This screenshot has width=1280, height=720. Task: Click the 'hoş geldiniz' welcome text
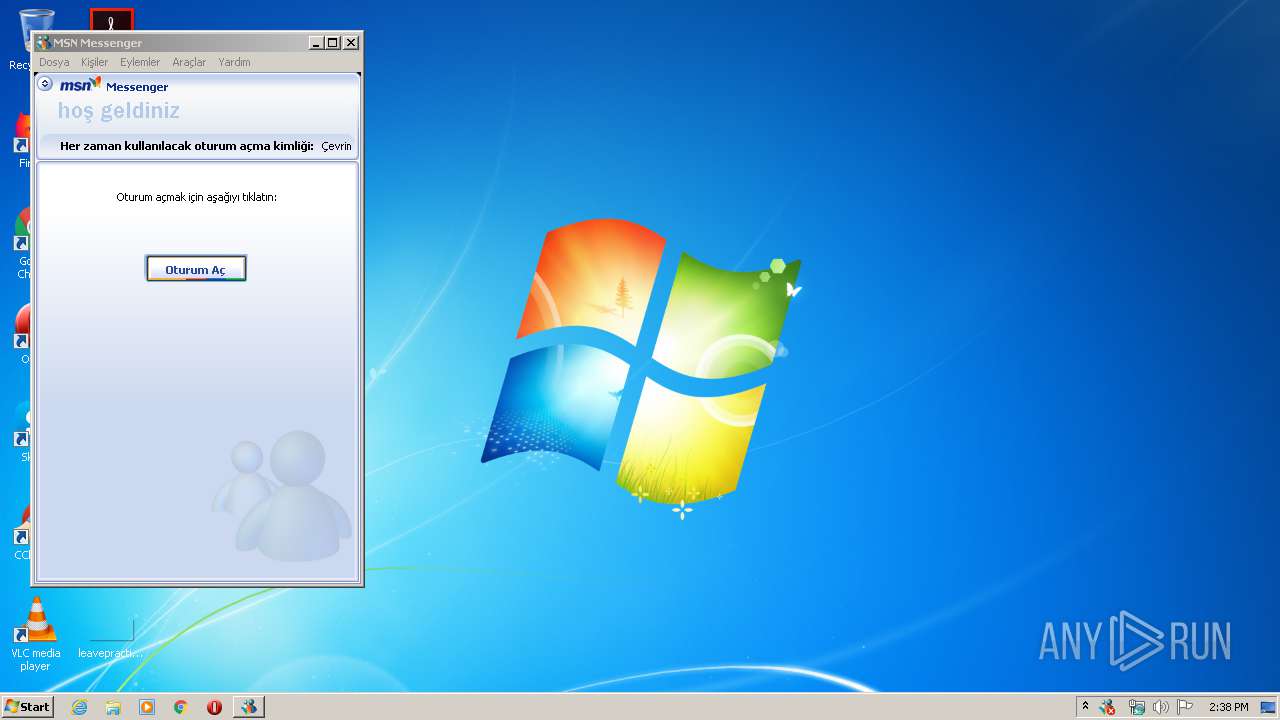click(118, 111)
